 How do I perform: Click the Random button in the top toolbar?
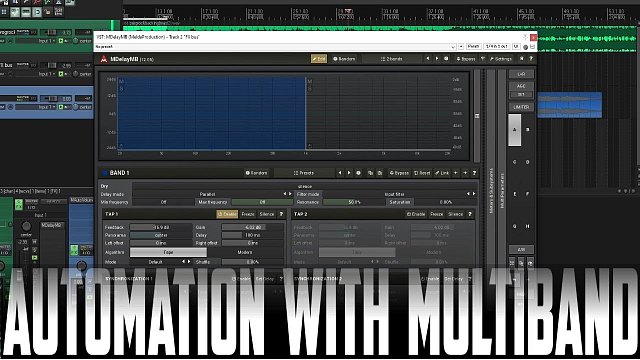(x=344, y=59)
